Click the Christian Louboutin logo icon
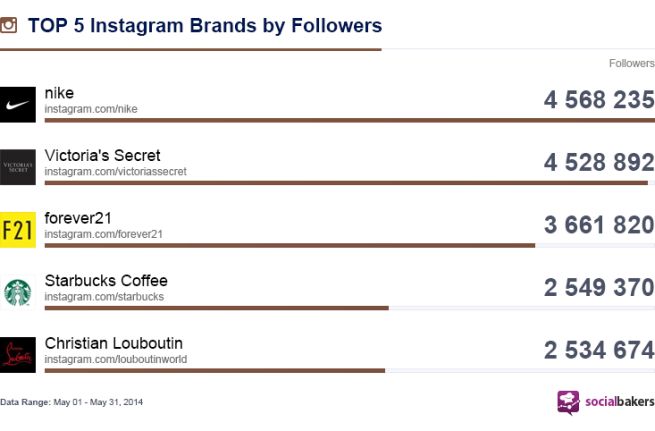655x431 pixels. [17, 354]
